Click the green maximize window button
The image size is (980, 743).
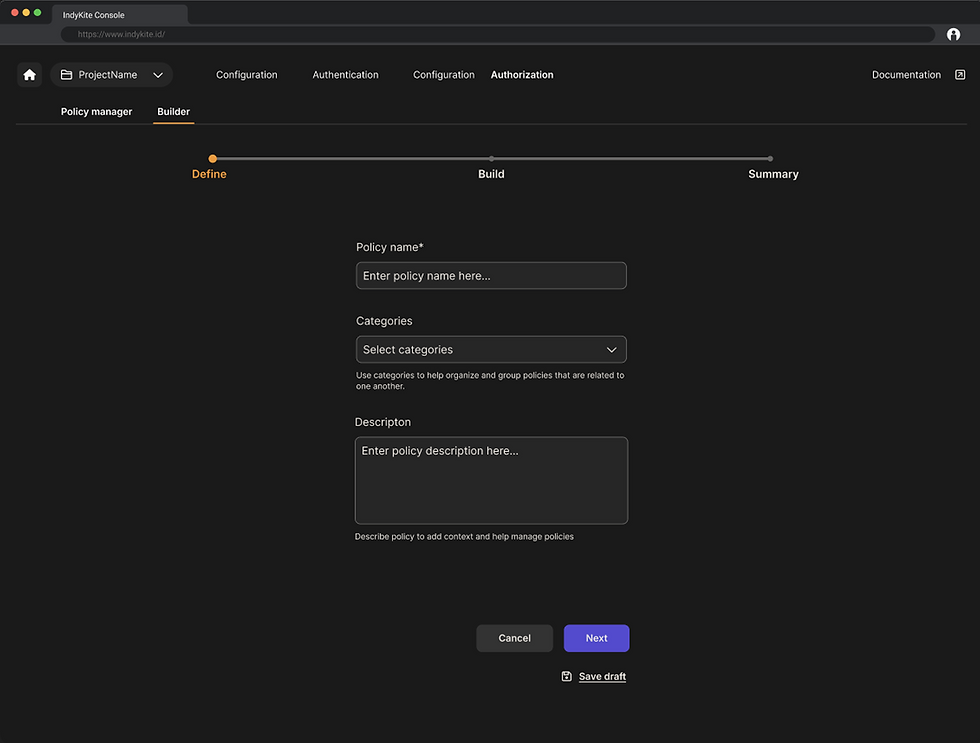click(38, 12)
